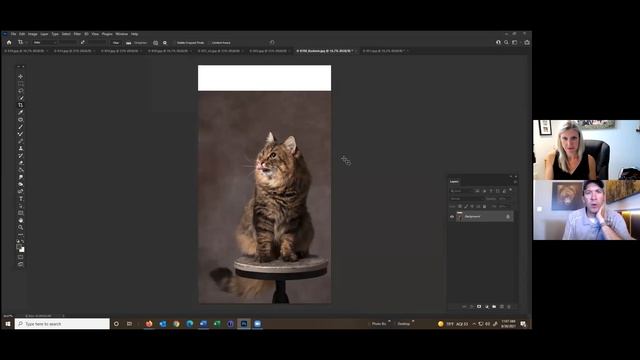Select the Eyedropper tool
640x360 pixels.
[20, 112]
